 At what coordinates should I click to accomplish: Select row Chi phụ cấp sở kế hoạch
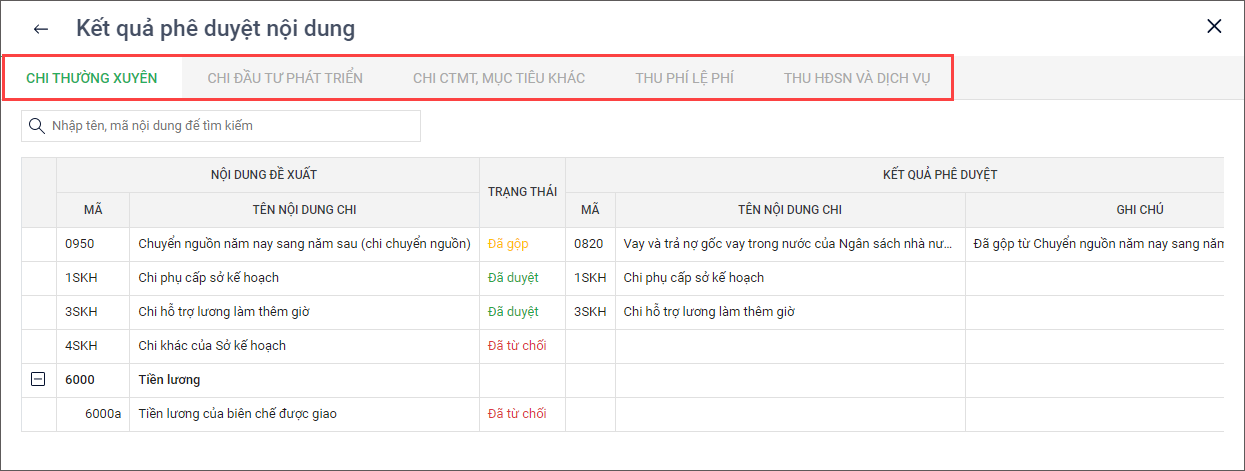[x=208, y=277]
